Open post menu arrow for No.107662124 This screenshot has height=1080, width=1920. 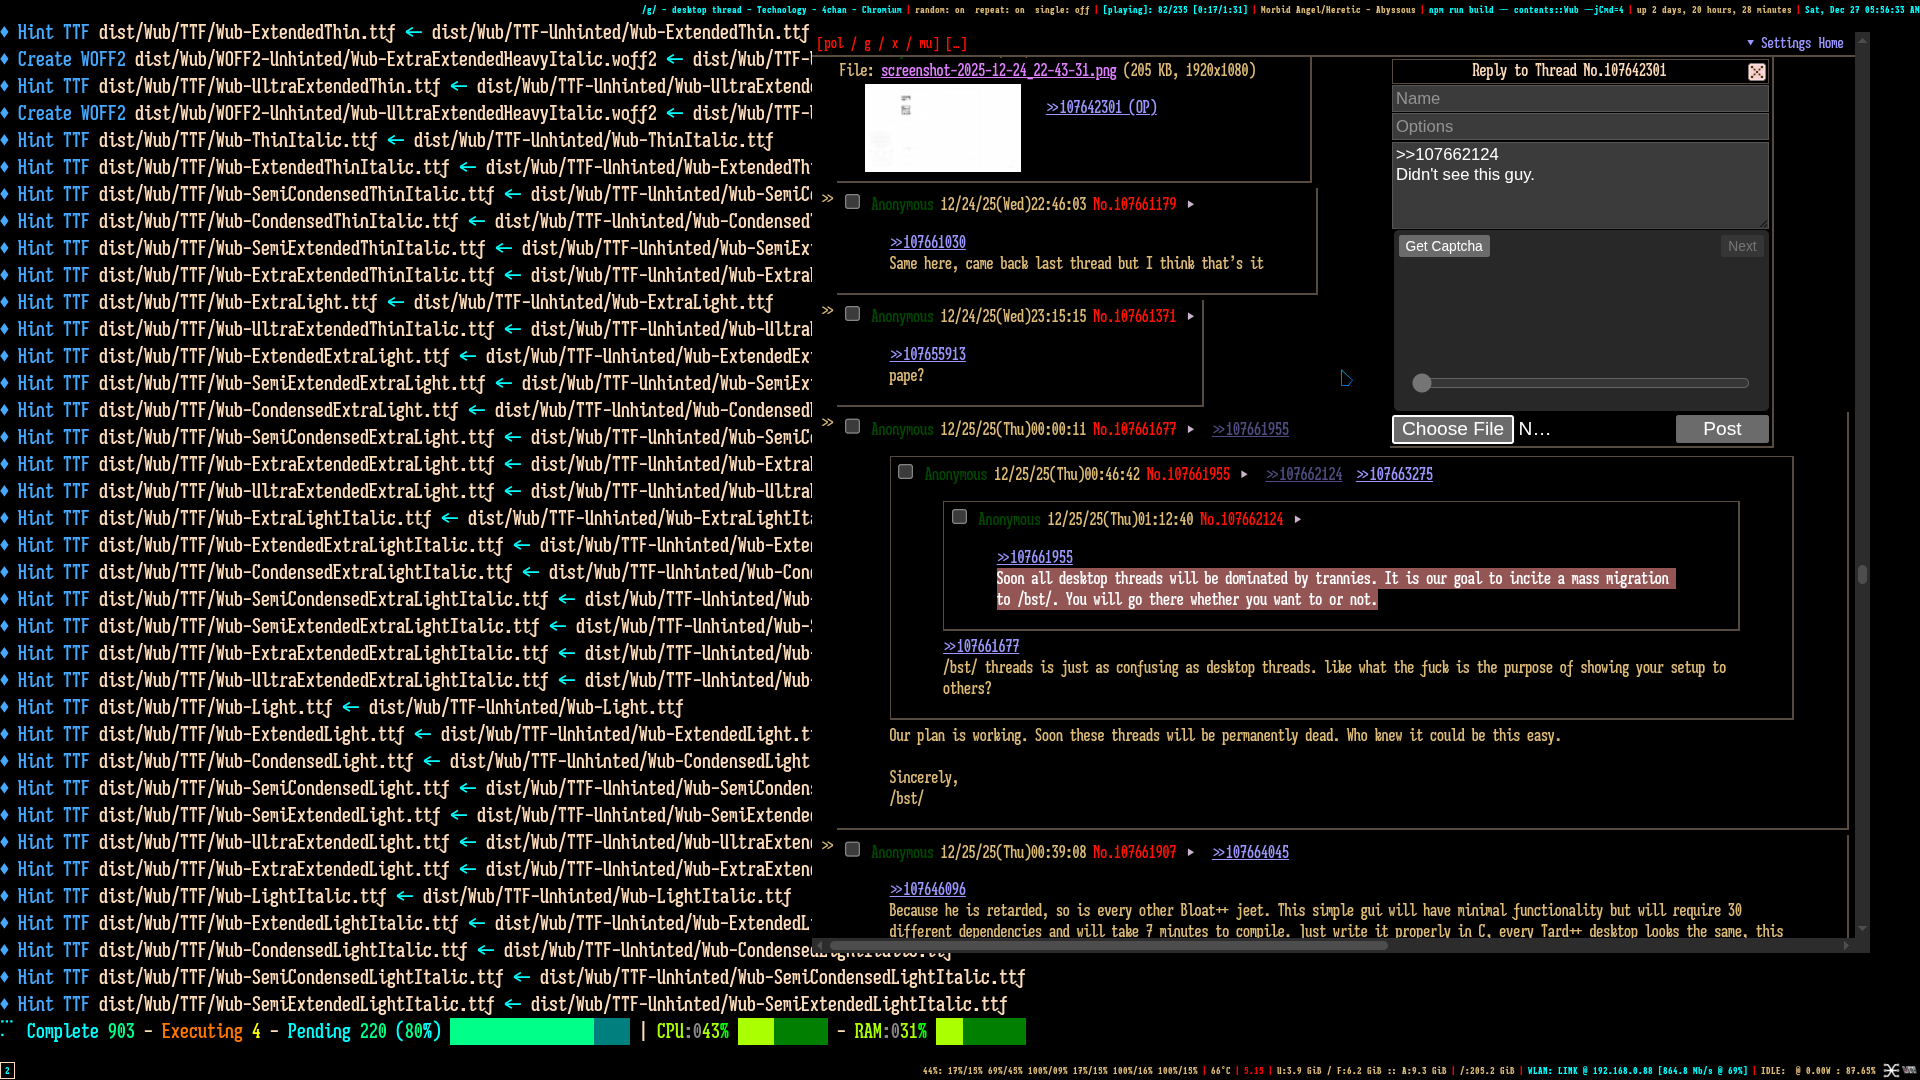1297,519
